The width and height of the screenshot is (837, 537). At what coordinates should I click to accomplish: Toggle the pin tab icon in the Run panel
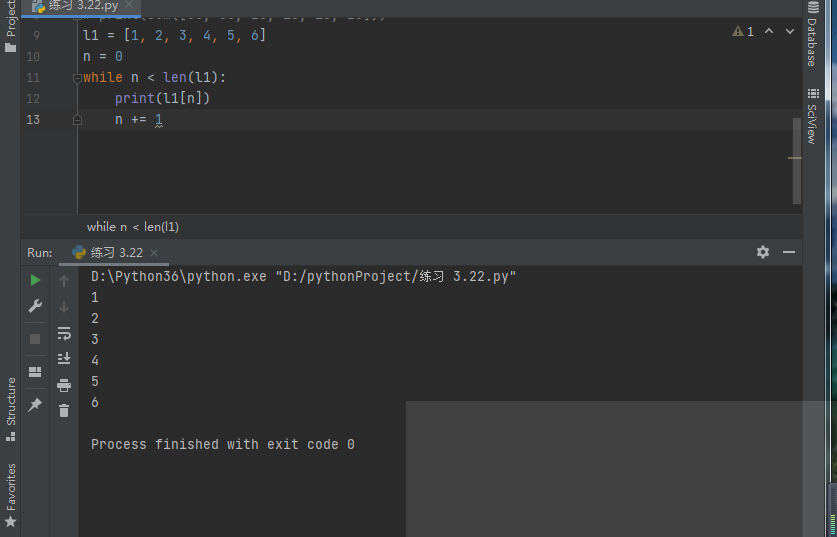tap(35, 404)
